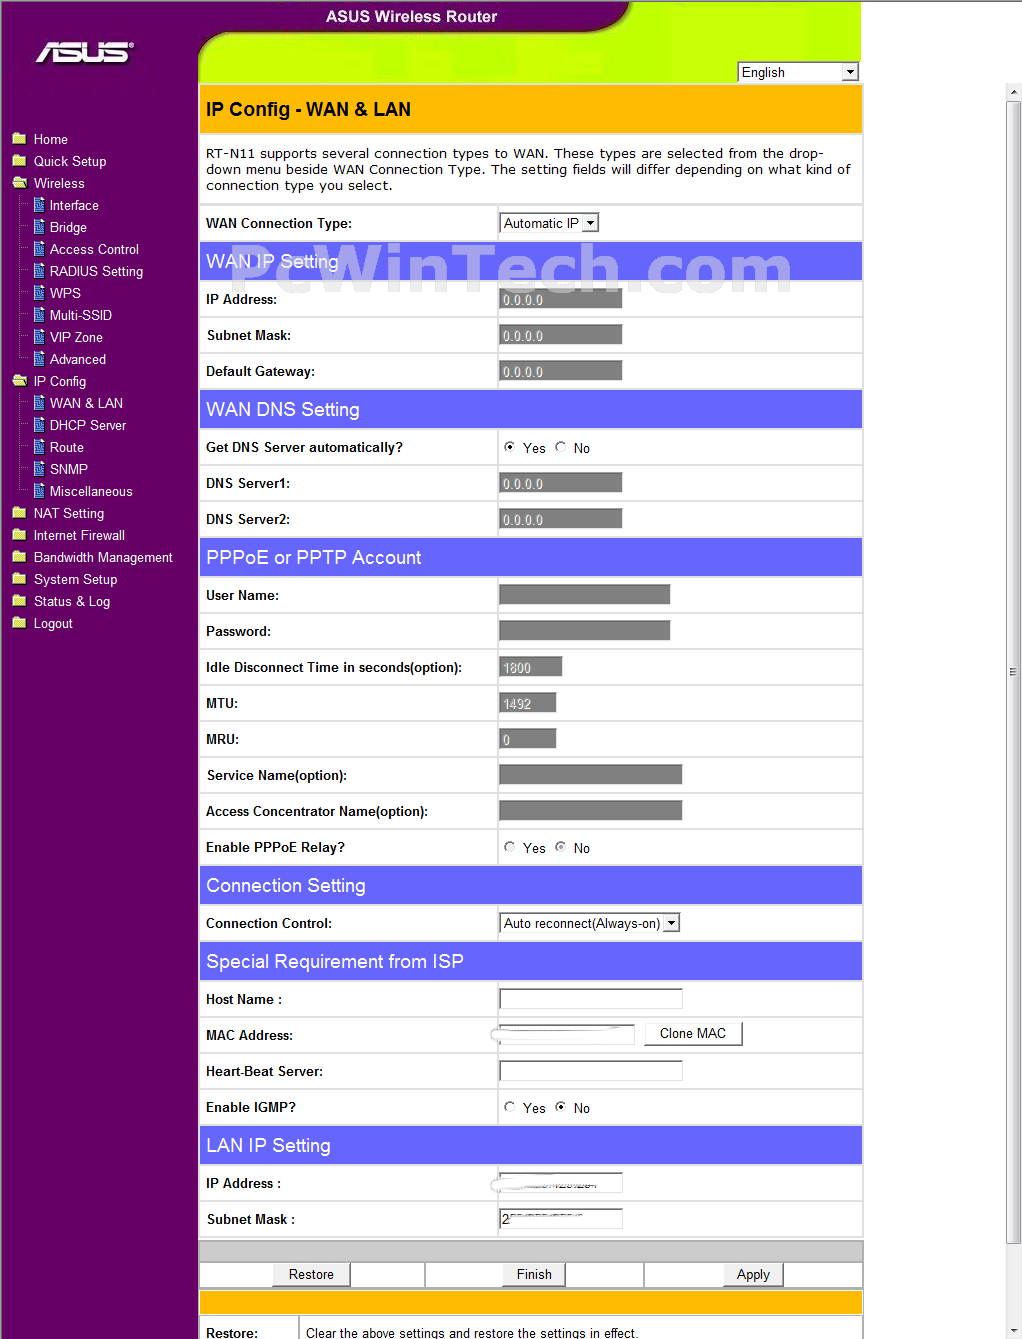
Task: Click the Miscellaneous page icon
Action: [39, 491]
